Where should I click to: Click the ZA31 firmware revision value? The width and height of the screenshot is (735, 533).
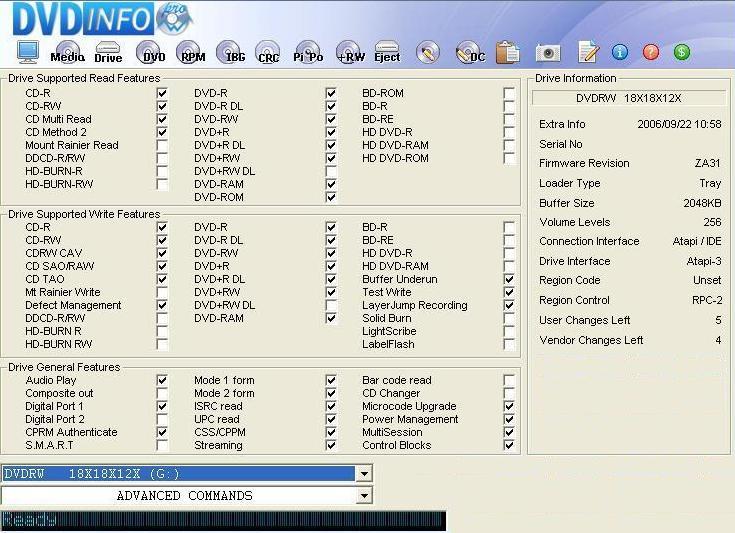707,163
